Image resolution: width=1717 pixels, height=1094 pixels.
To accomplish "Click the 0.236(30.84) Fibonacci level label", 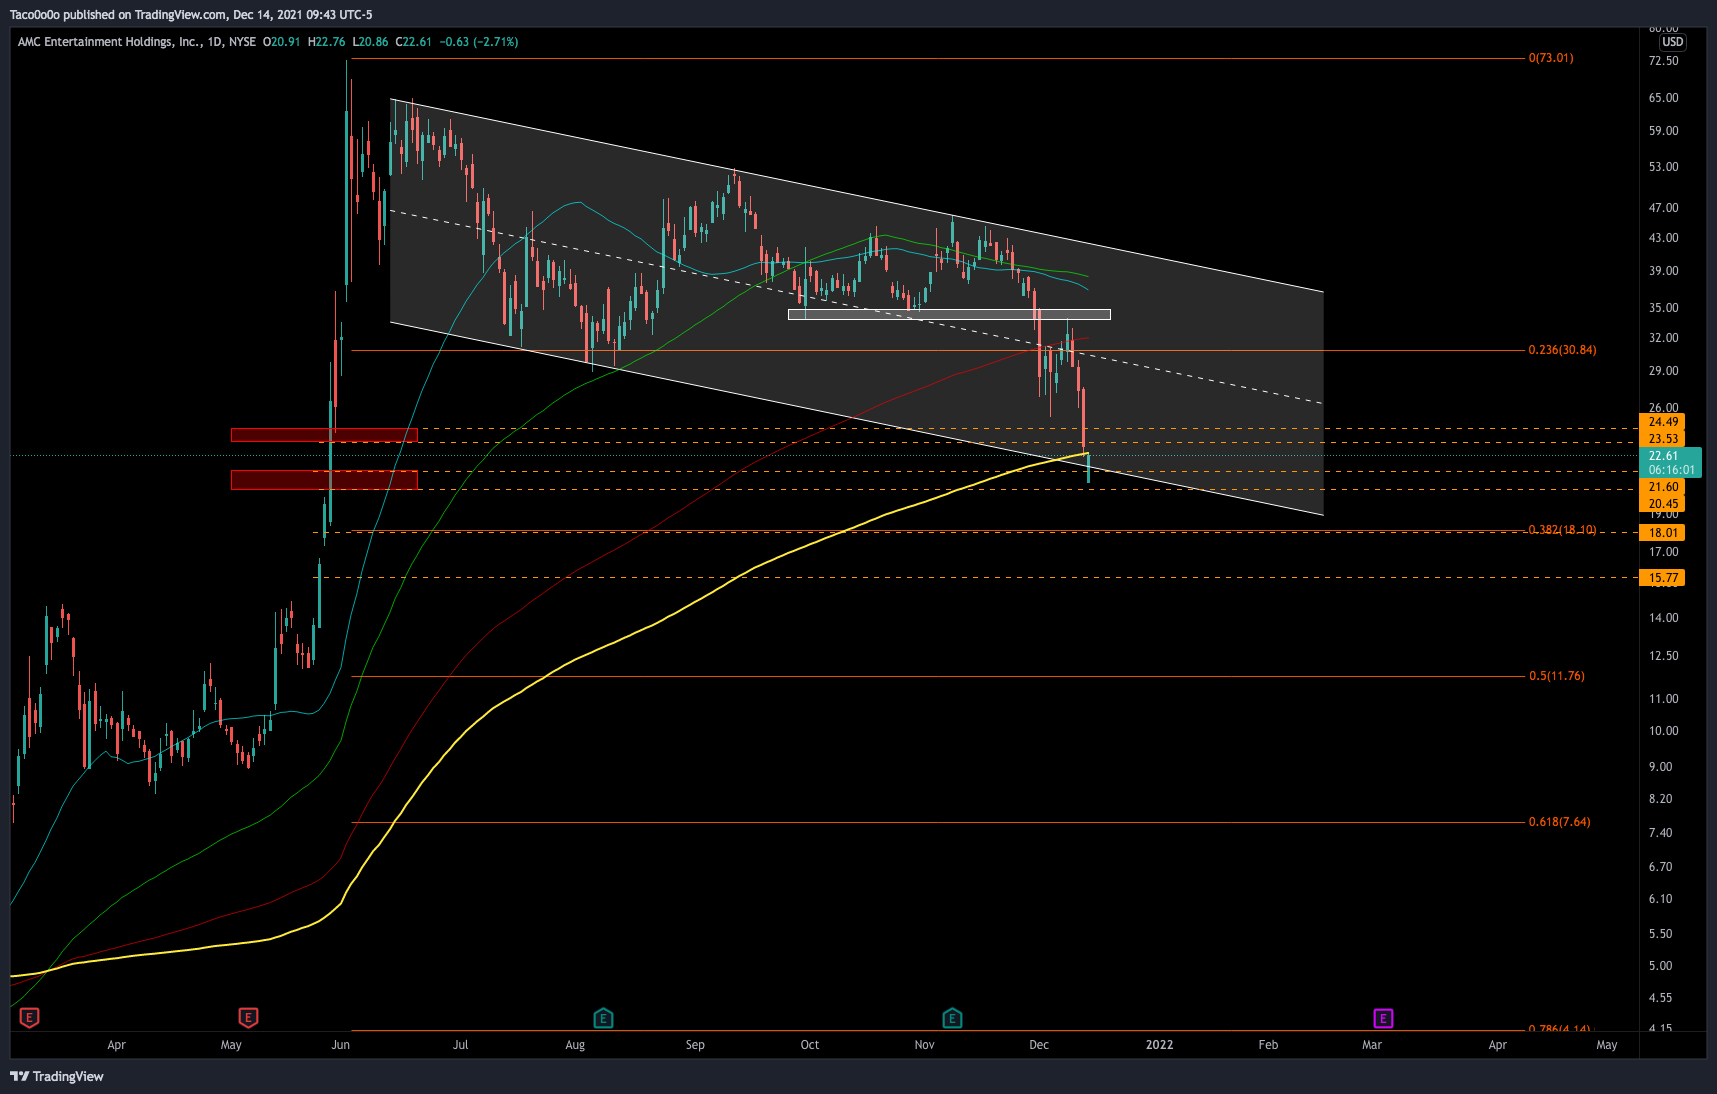I will 1562,350.
